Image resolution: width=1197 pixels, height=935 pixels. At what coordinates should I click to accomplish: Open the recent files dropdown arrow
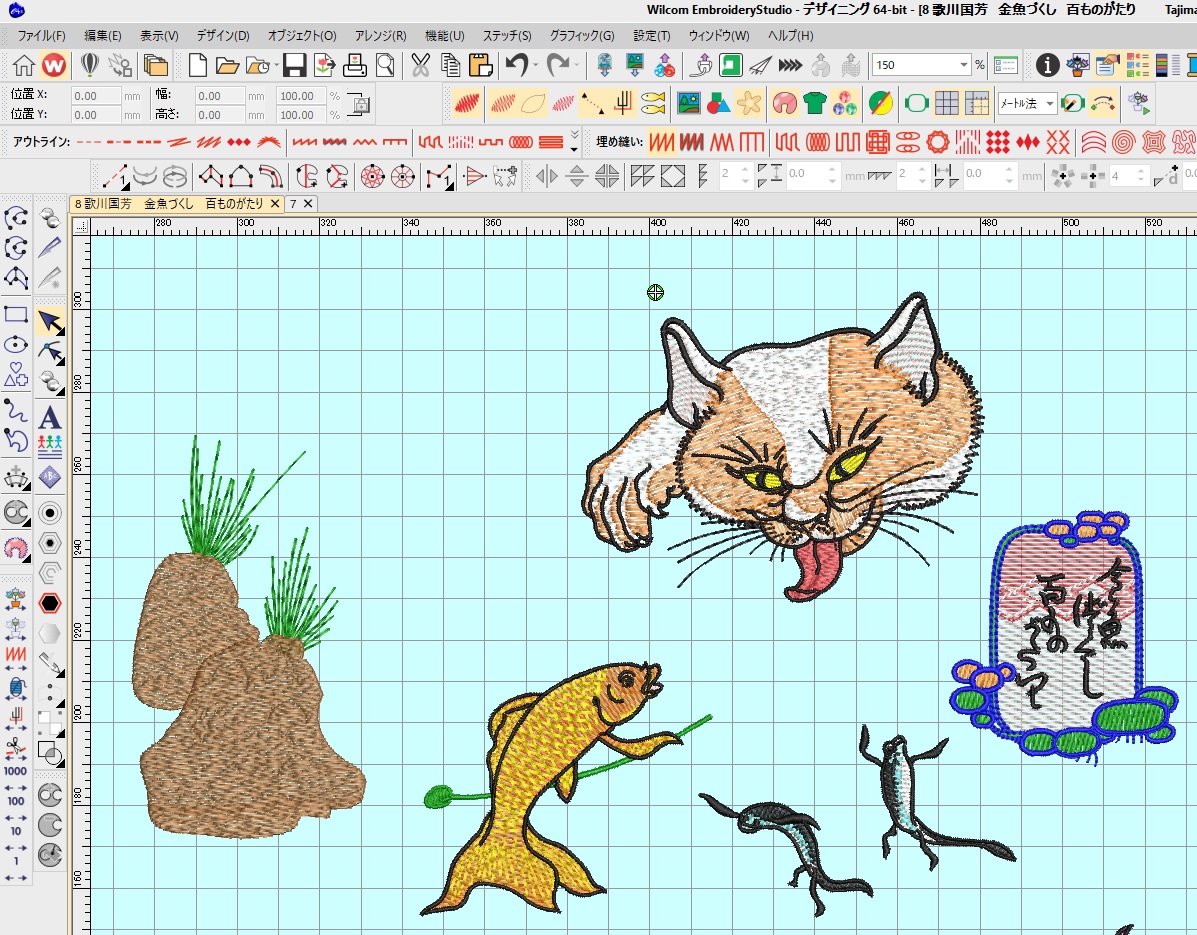tap(276, 65)
